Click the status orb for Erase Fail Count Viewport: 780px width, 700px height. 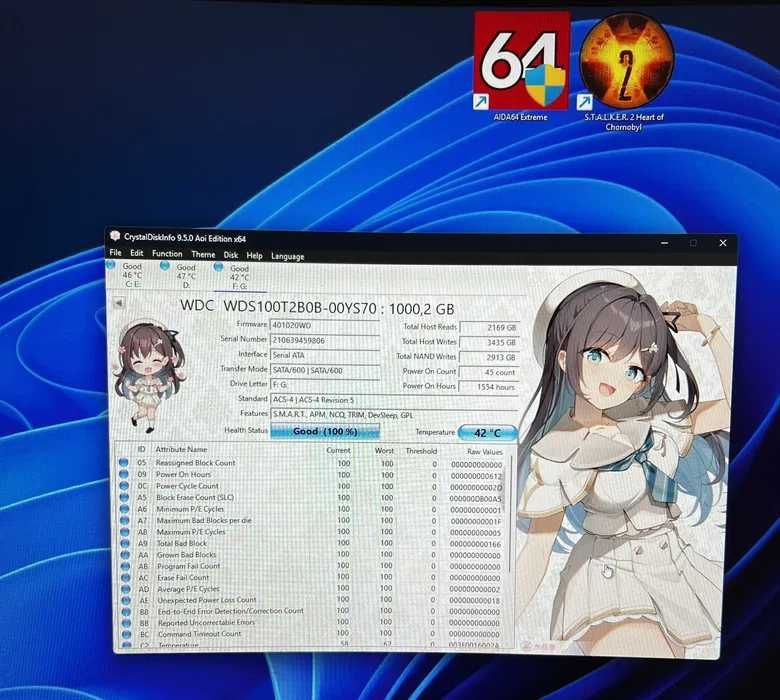[126, 578]
